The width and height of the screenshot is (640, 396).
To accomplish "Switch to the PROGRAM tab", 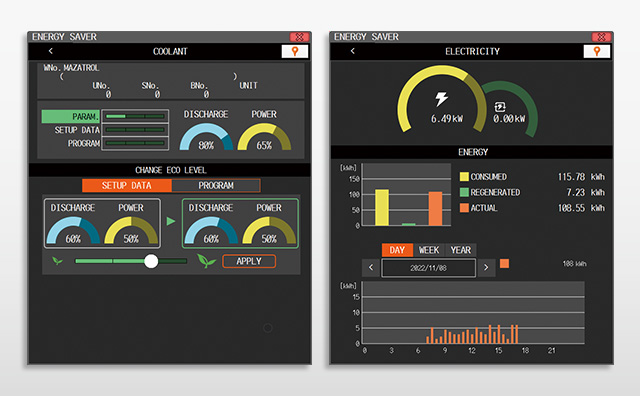I will click(x=216, y=185).
